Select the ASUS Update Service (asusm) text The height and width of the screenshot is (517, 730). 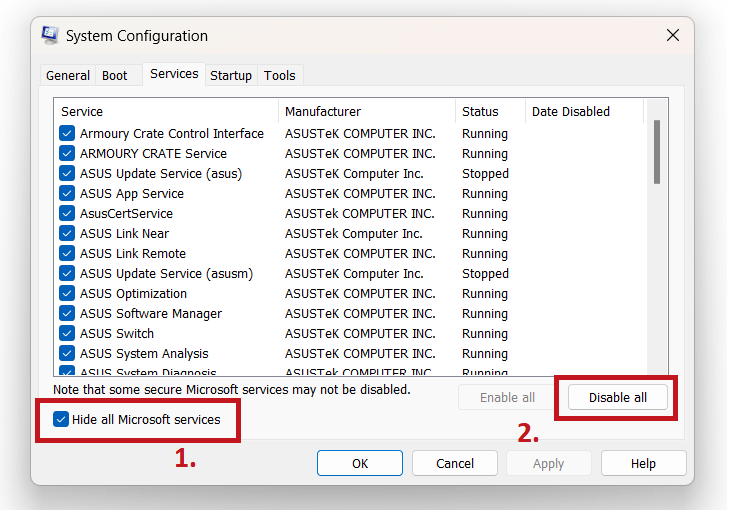tap(167, 274)
